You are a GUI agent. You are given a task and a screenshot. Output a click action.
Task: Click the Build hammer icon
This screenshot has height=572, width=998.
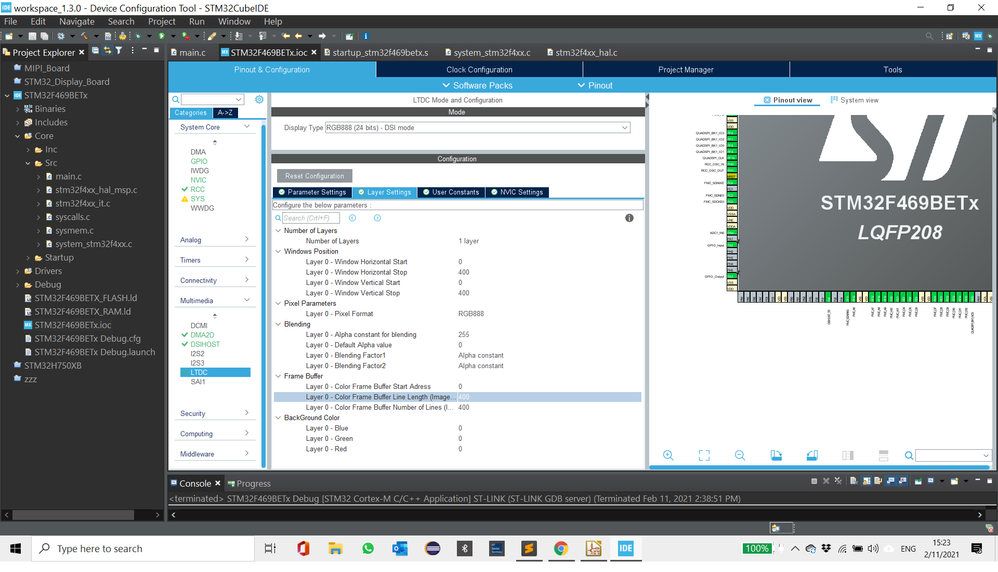point(85,36)
